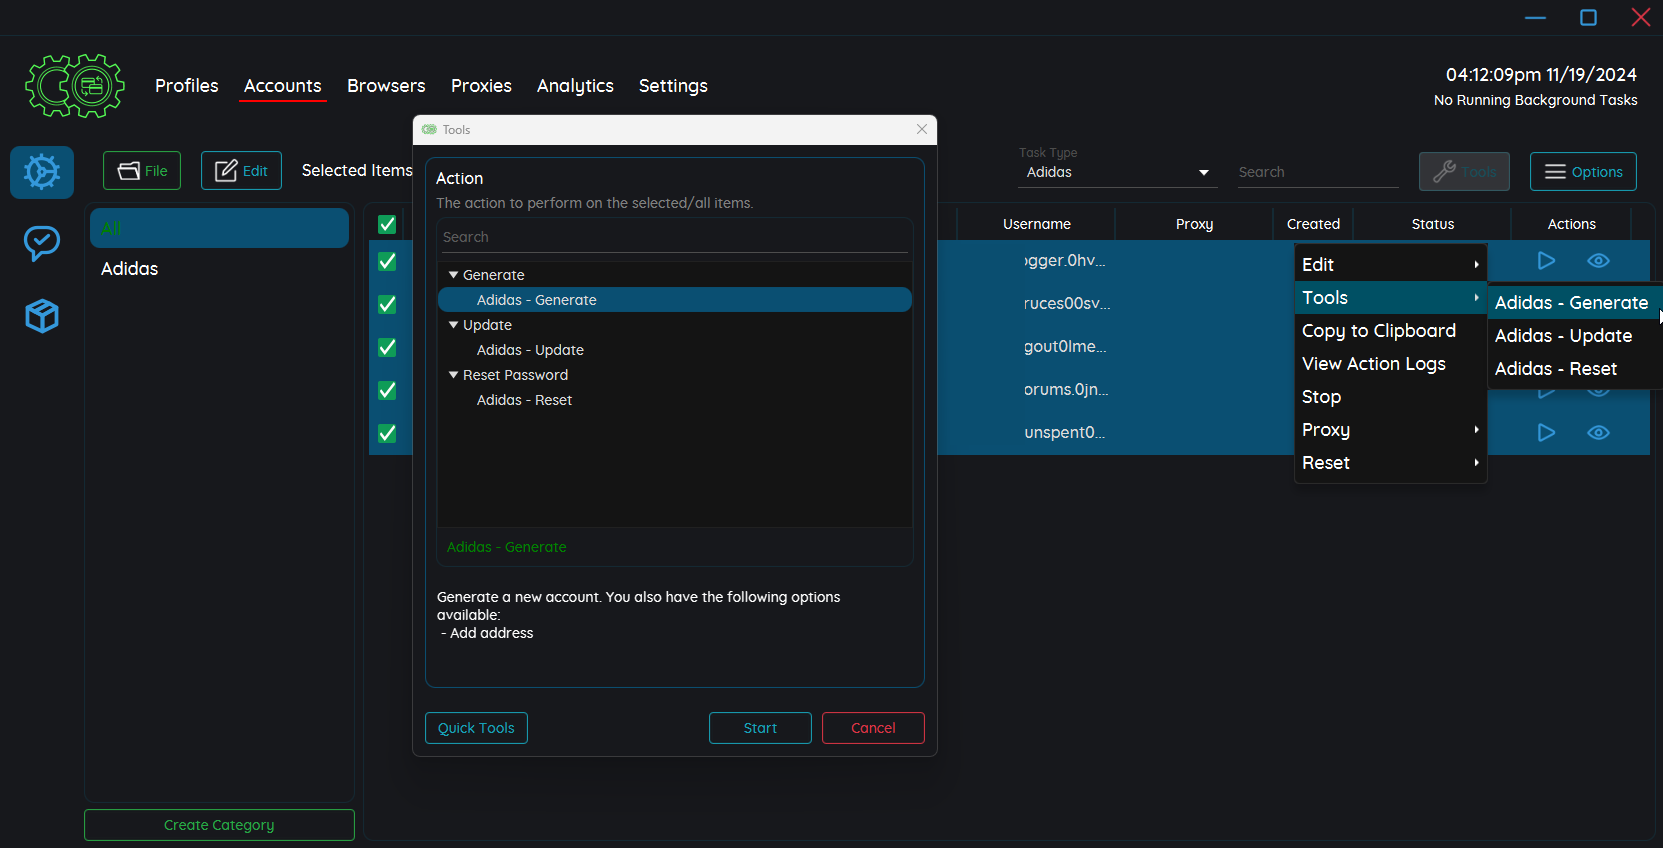Click the eye icon in the last account row
Screen dimensions: 1663x848
[x=1598, y=433]
